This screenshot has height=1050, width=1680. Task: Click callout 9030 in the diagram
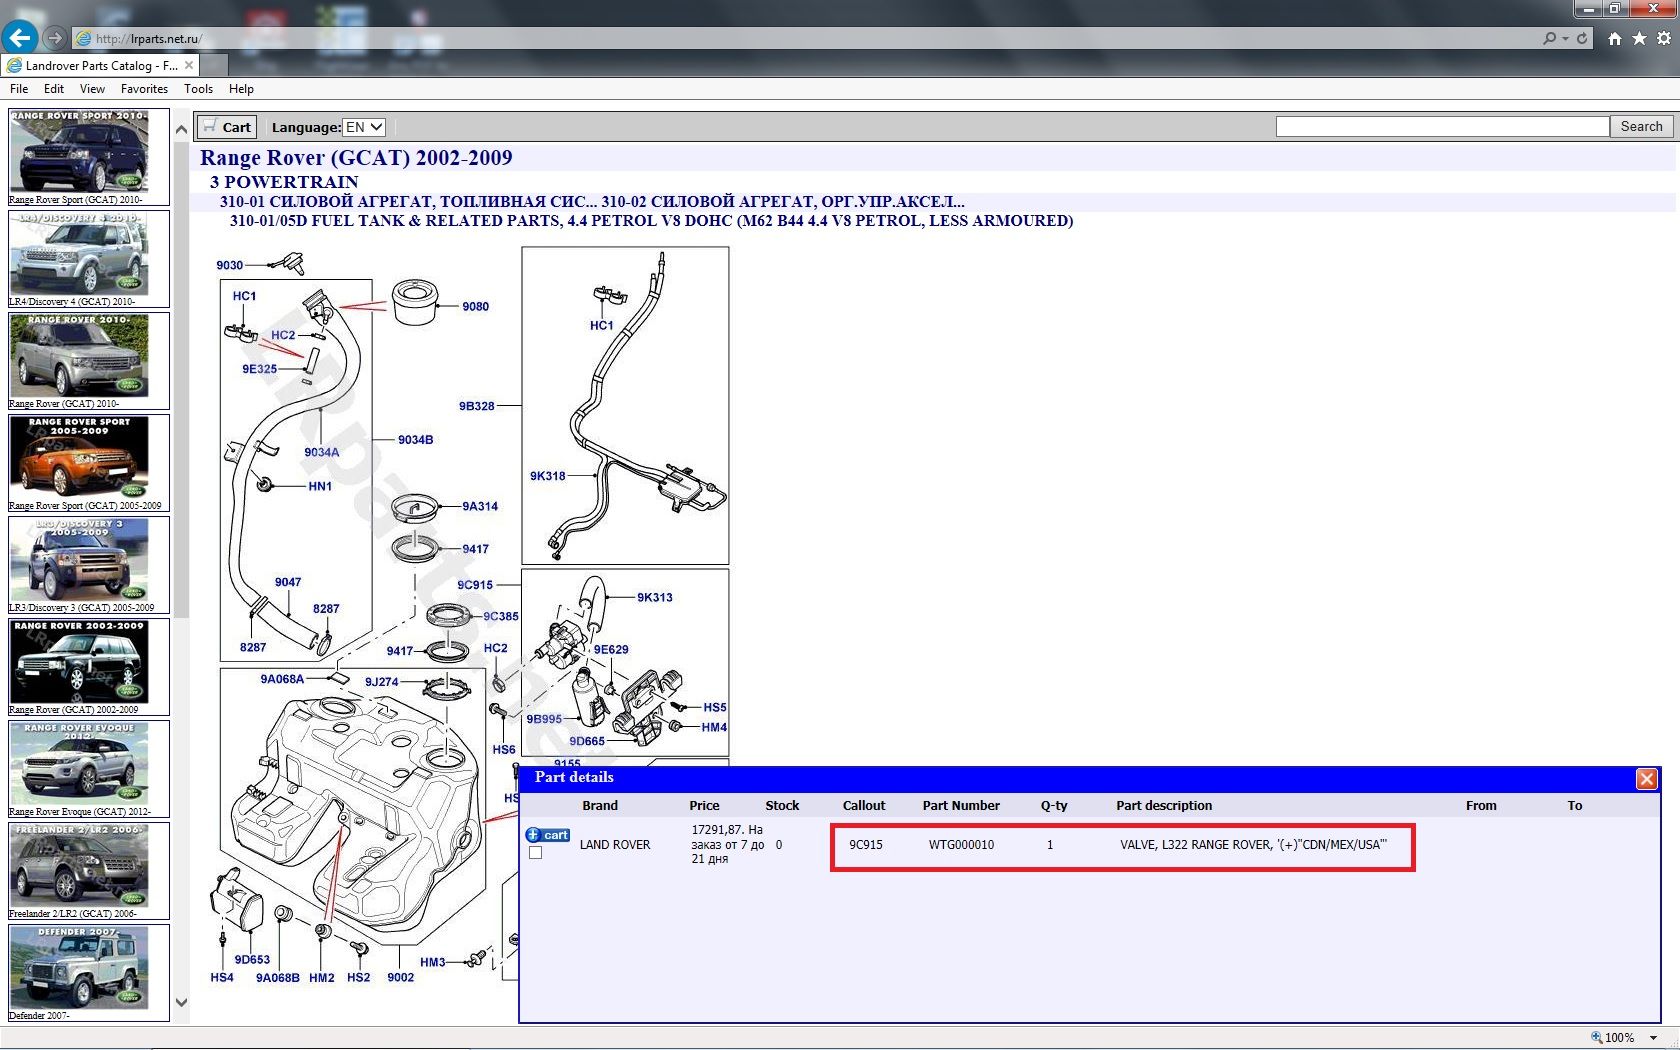pos(229,265)
